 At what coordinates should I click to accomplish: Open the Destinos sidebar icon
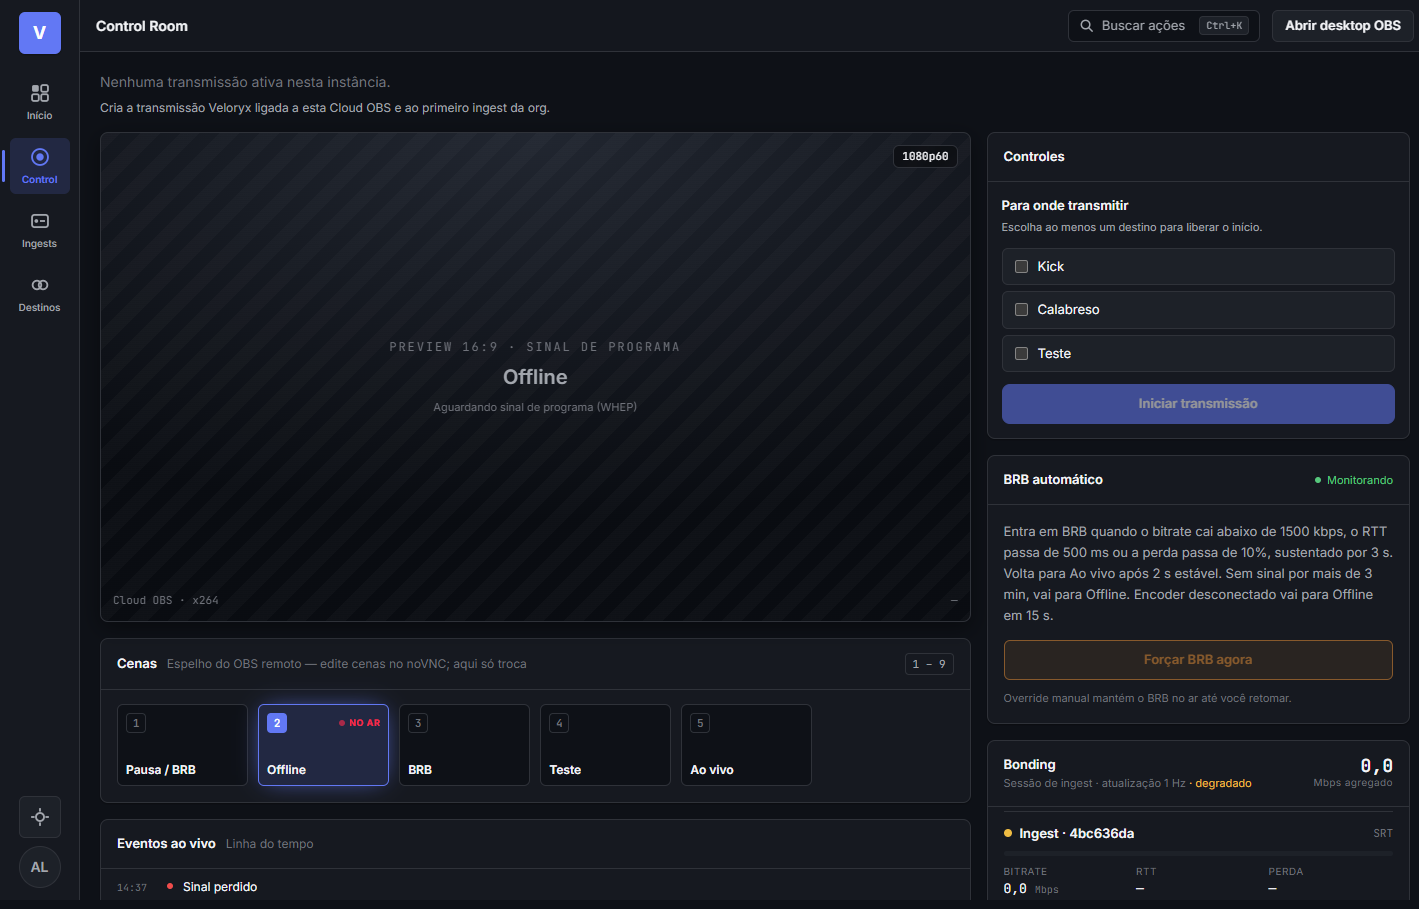40,294
